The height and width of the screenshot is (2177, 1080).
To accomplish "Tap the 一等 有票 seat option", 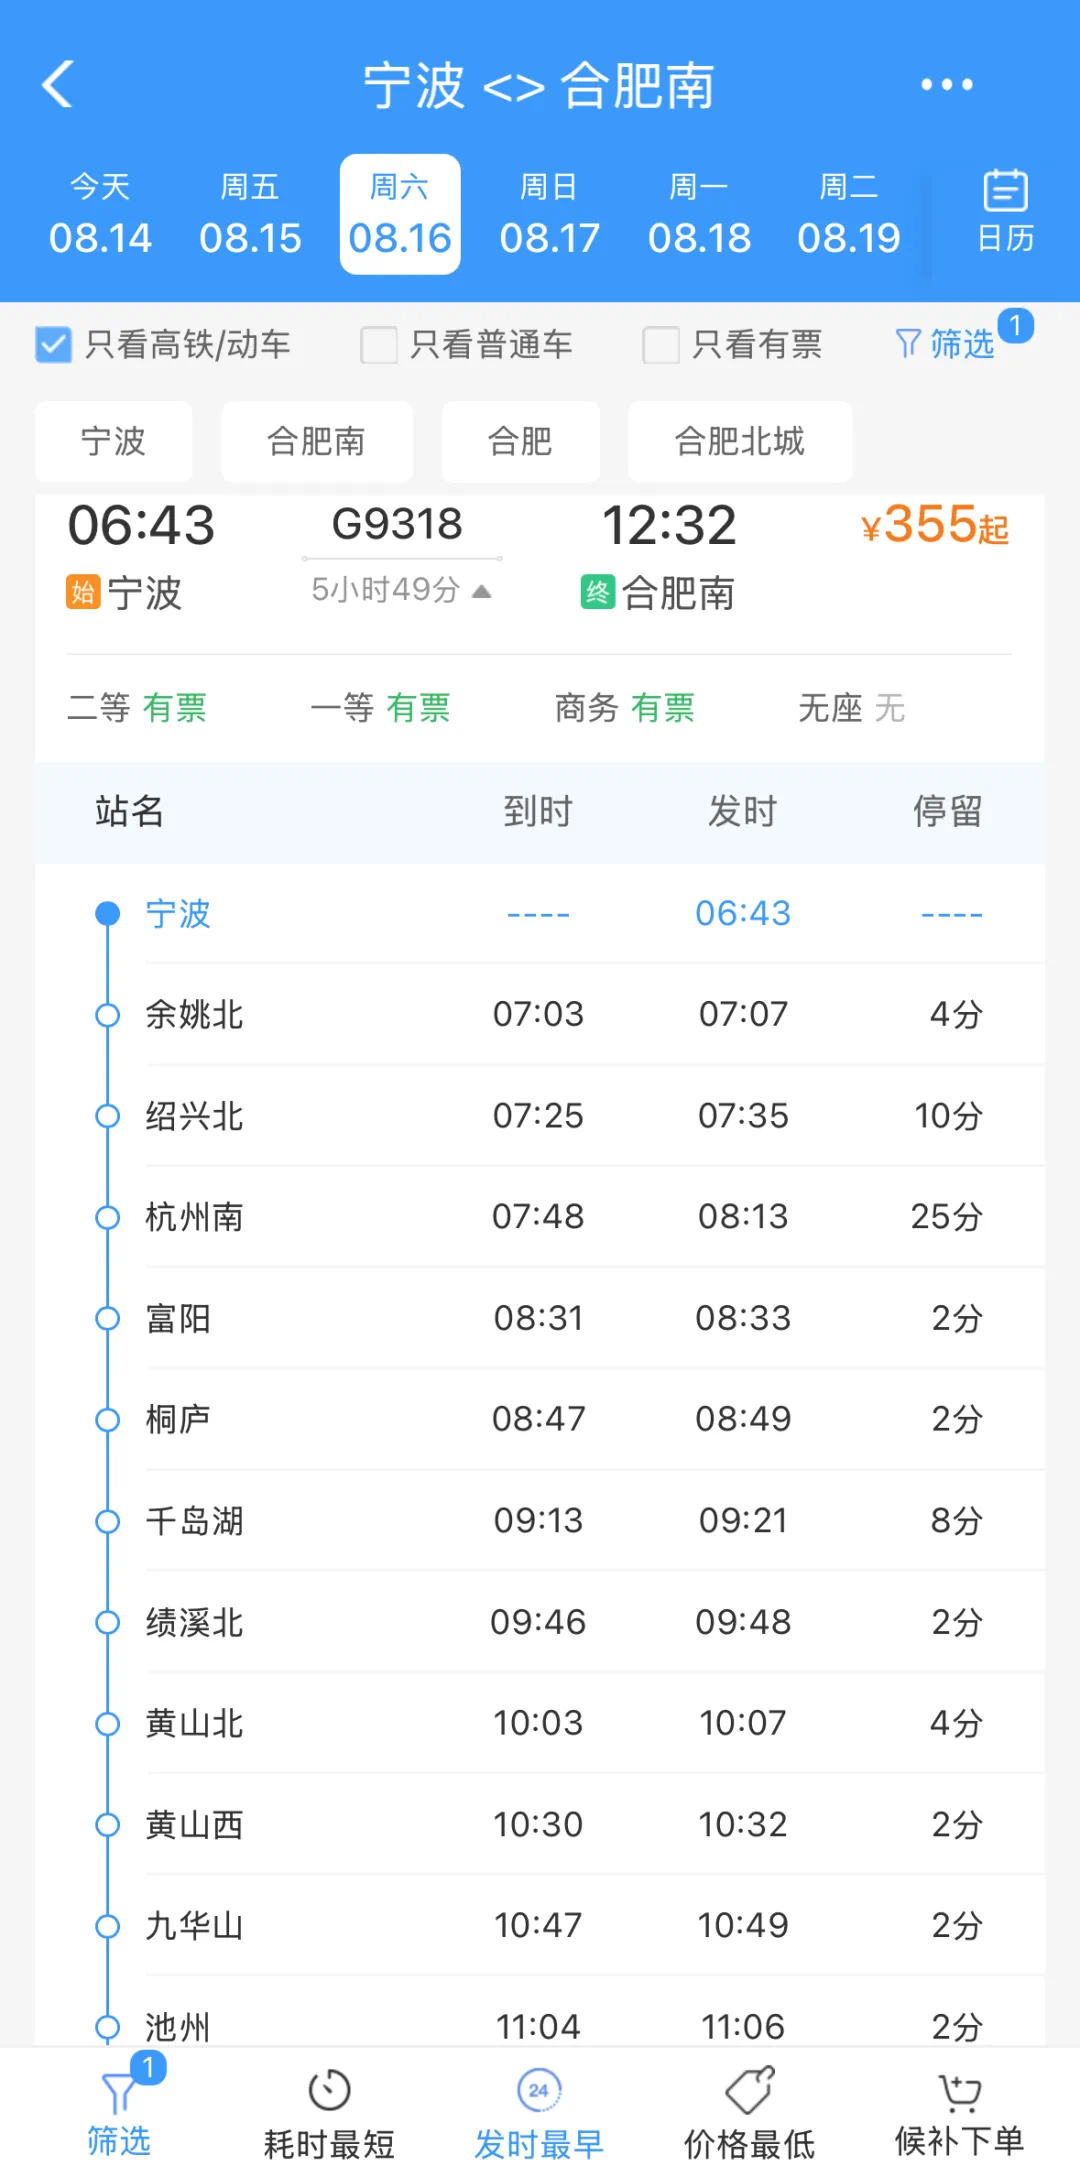I will coord(380,708).
